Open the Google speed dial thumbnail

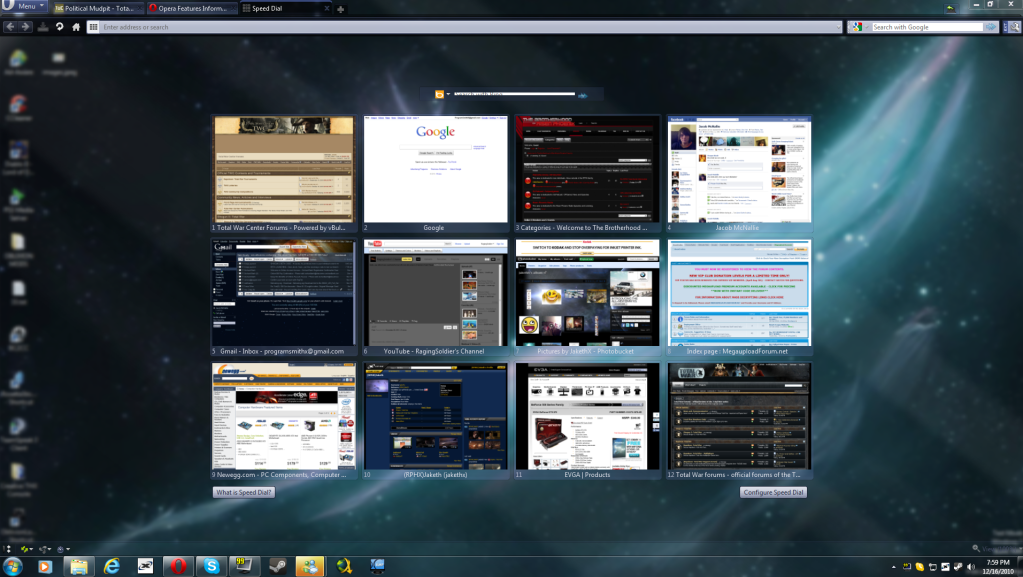pyautogui.click(x=435, y=169)
